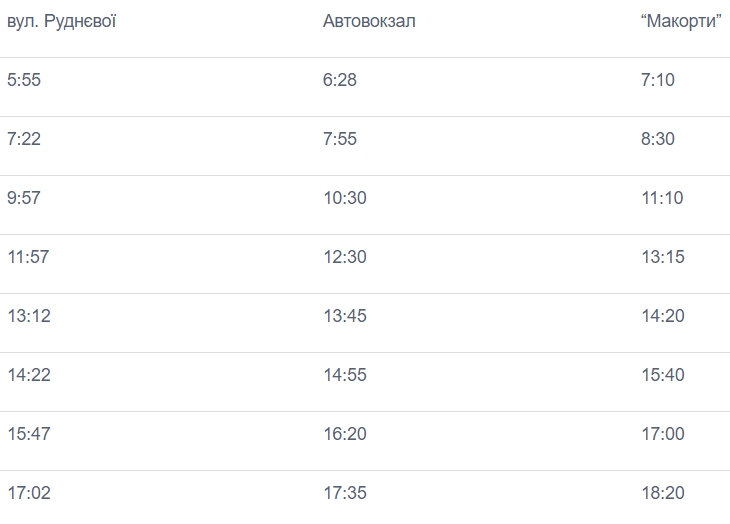Click the 18:20 last arrival time
The image size is (730, 524).
tap(663, 493)
